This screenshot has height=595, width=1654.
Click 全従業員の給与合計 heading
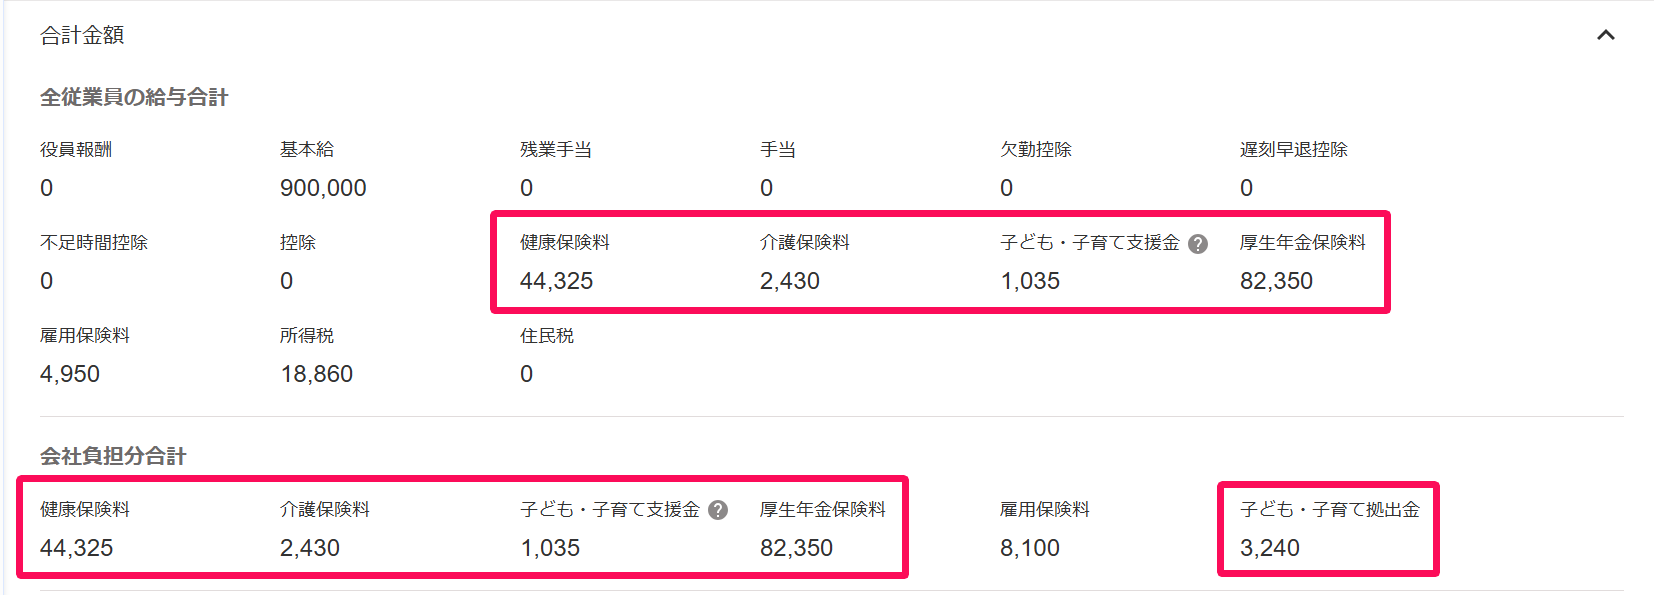[x=134, y=97]
